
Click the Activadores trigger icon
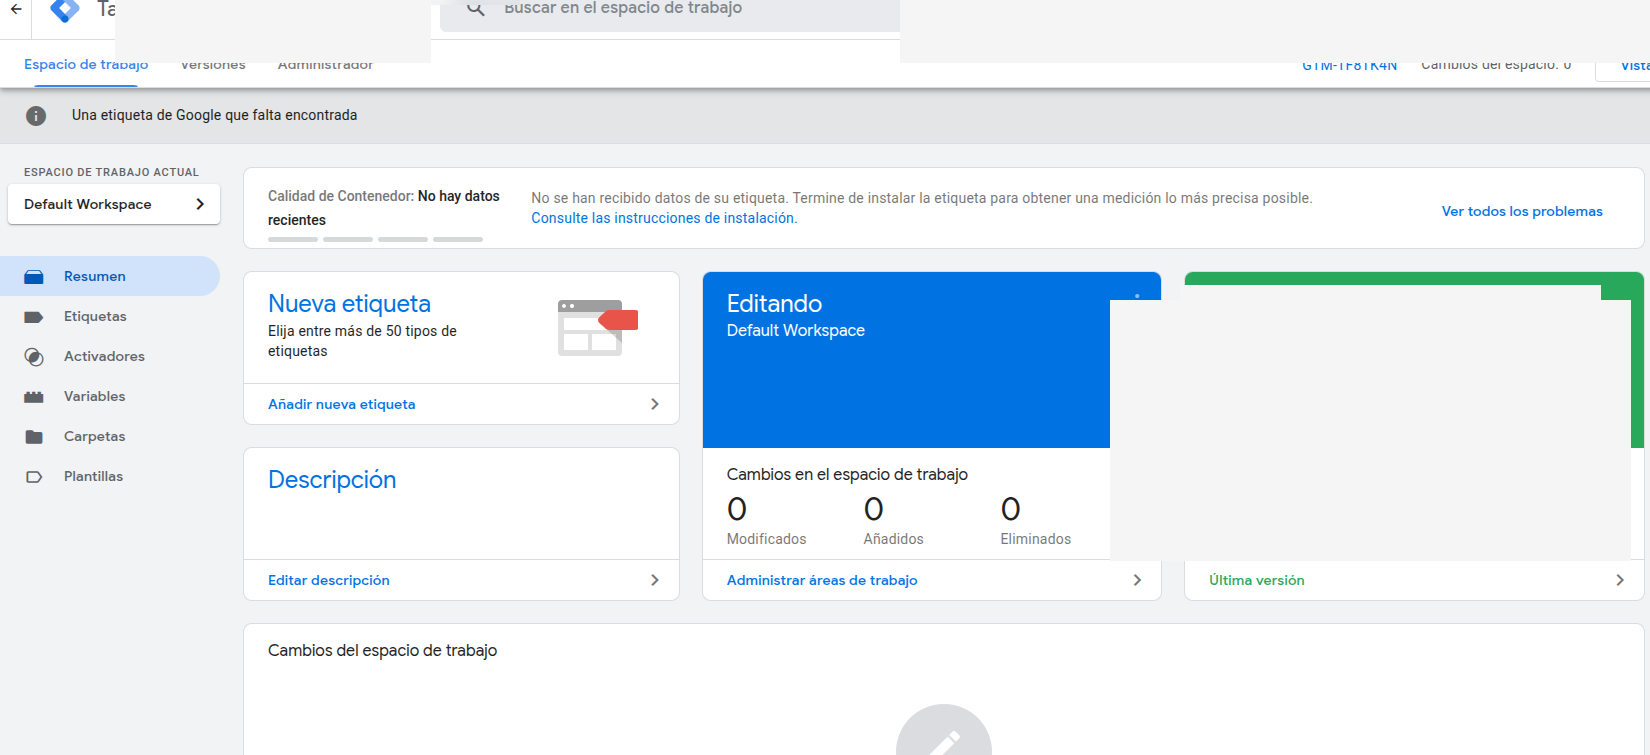(x=34, y=357)
